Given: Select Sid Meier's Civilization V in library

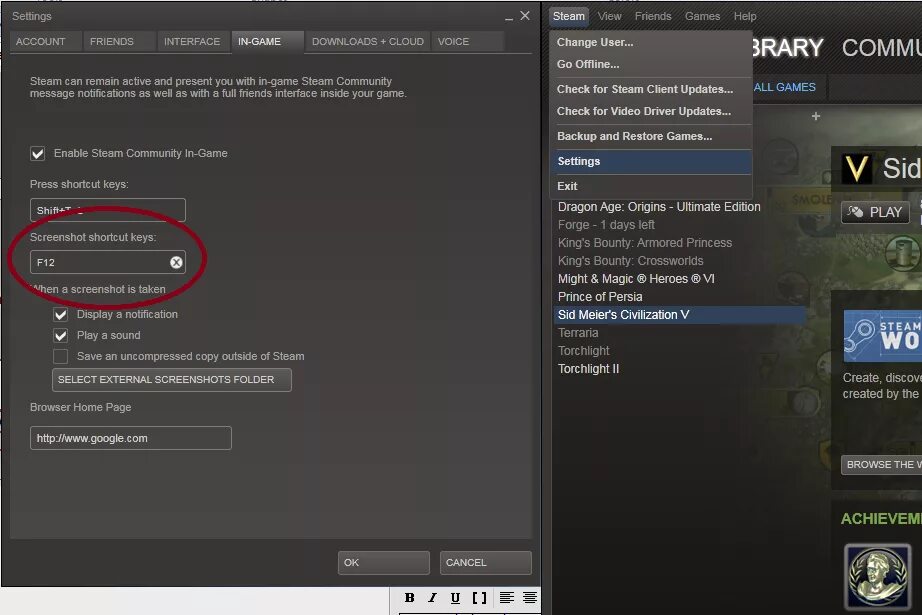Looking at the screenshot, I should 680,315.
